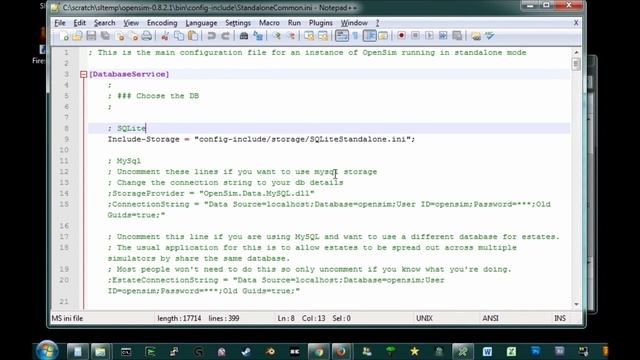
Task: Click the Save toolbar icon
Action: click(91, 36)
